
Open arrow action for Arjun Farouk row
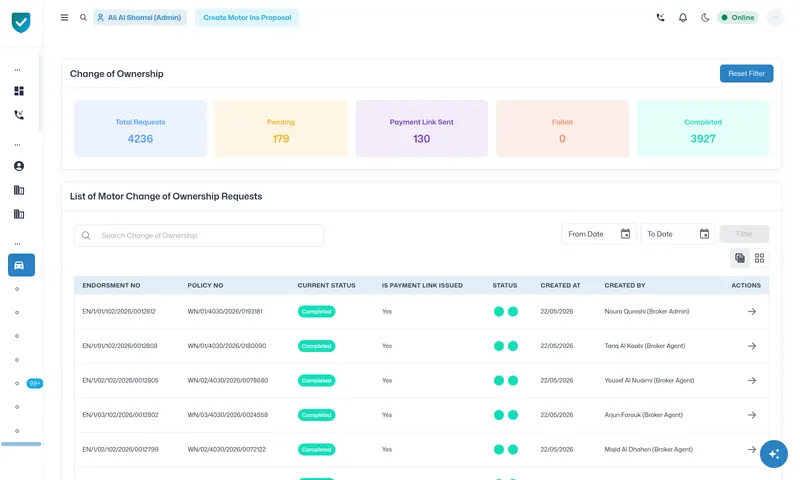[x=752, y=415]
